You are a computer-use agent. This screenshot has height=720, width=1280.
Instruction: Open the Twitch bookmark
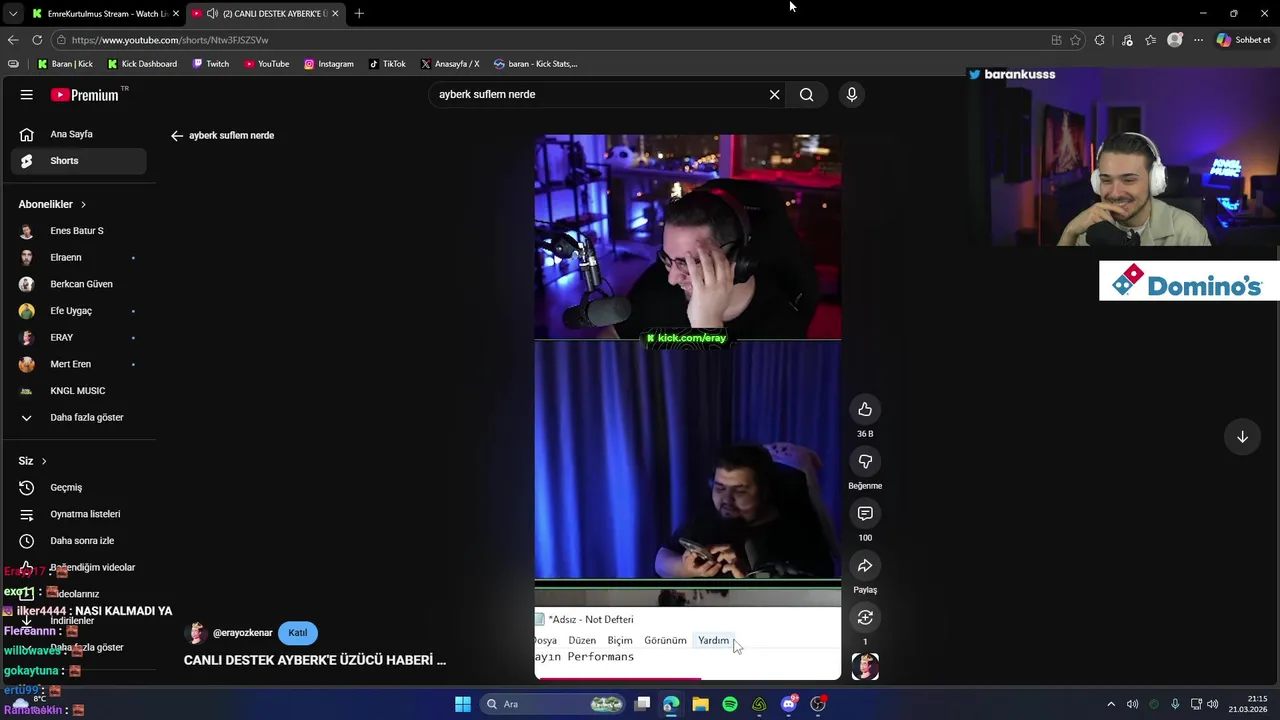pyautogui.click(x=211, y=64)
